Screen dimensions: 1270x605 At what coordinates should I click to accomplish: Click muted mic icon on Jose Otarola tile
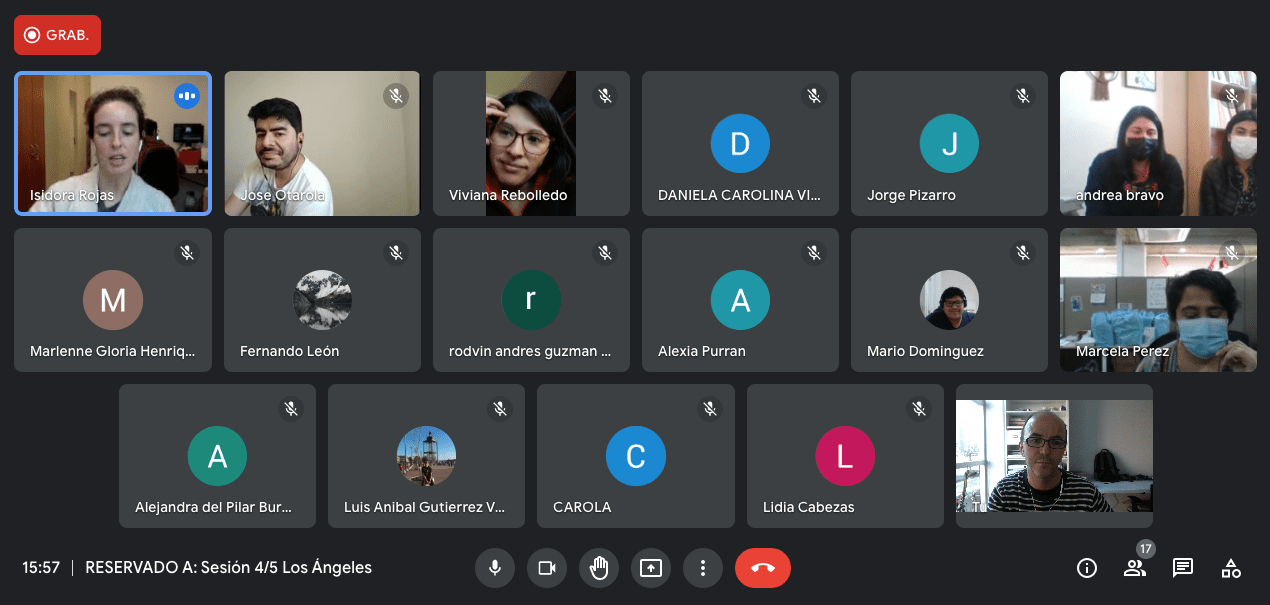click(396, 96)
